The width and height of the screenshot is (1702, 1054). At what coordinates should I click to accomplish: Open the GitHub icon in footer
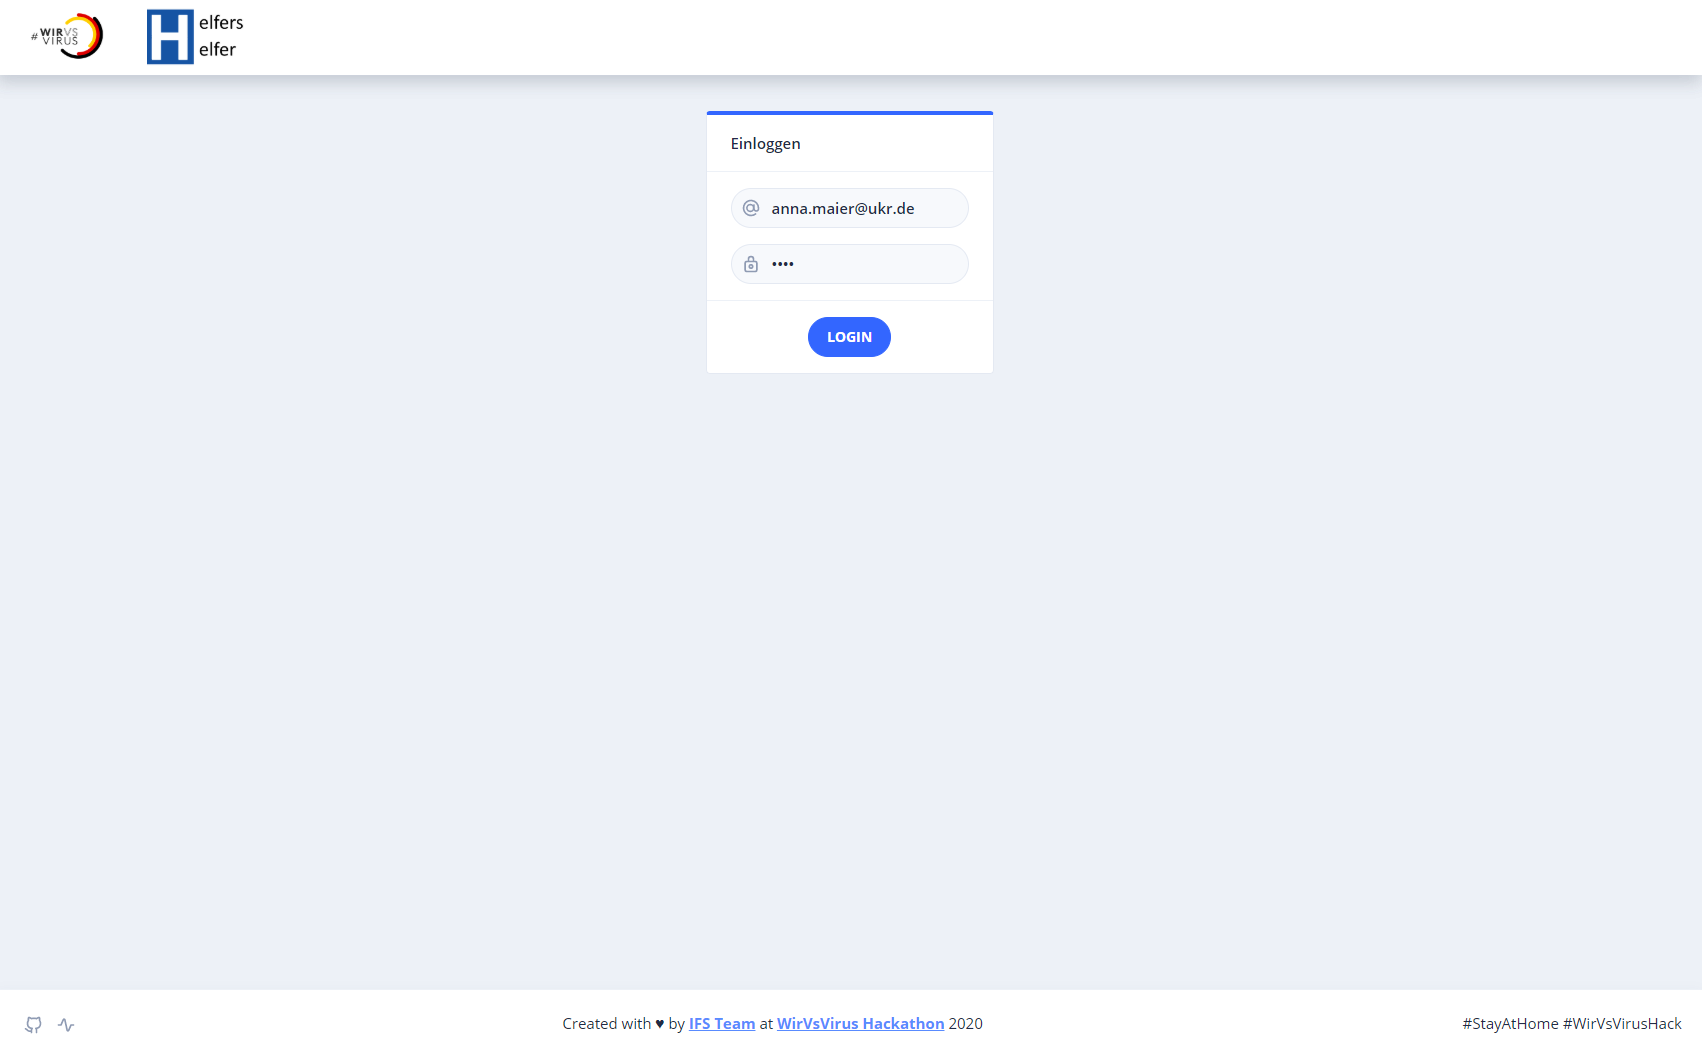pos(34,1024)
